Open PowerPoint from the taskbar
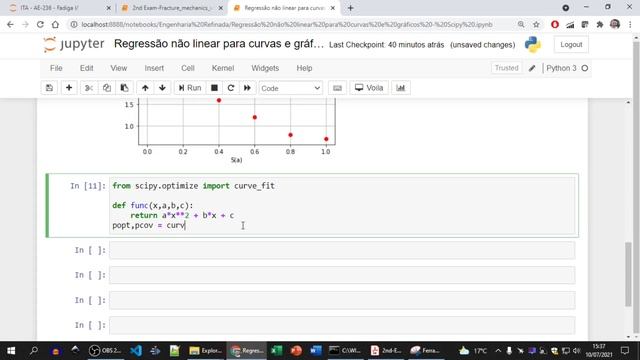640x360 pixels. pos(296,351)
